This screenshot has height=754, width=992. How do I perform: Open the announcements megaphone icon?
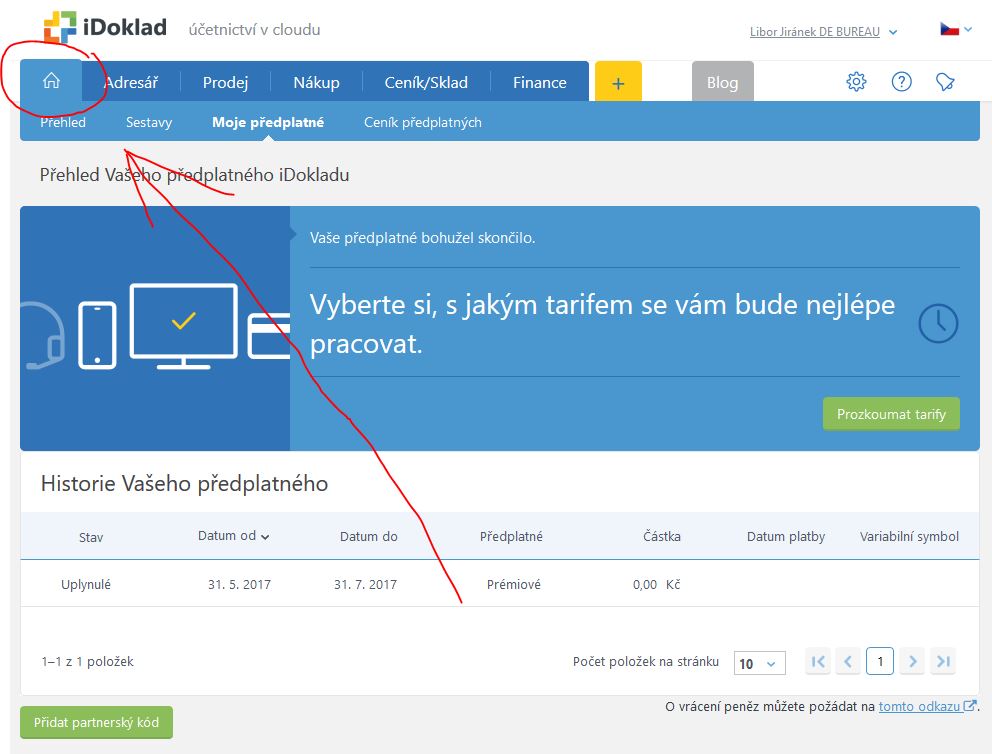[945, 82]
